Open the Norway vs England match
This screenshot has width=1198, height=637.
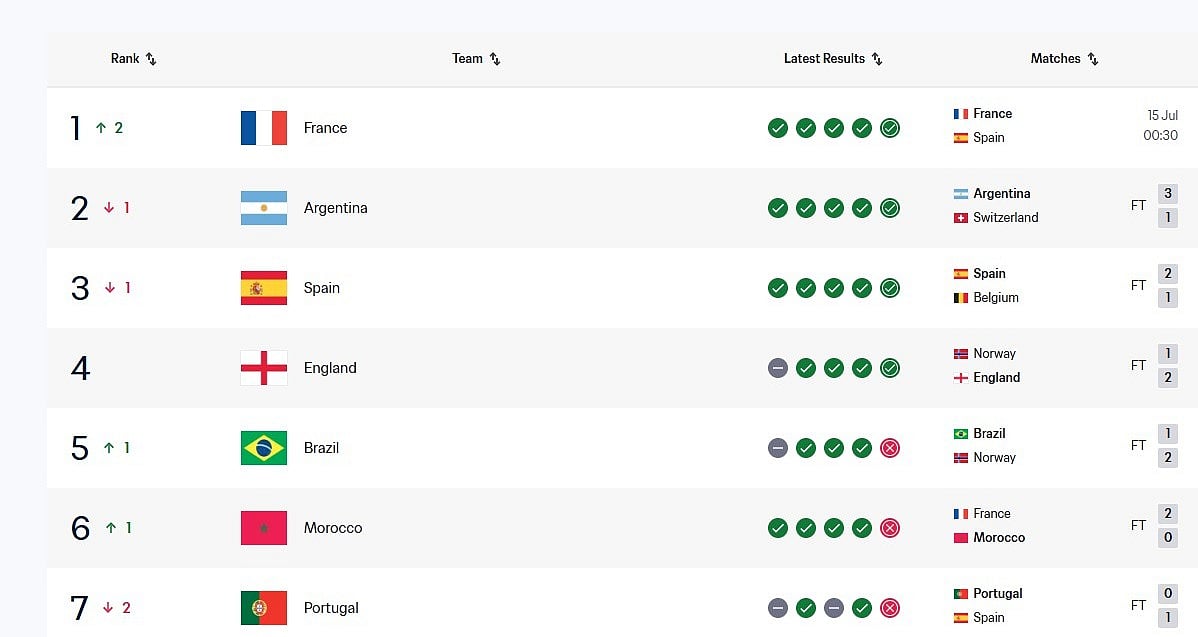pos(1066,365)
